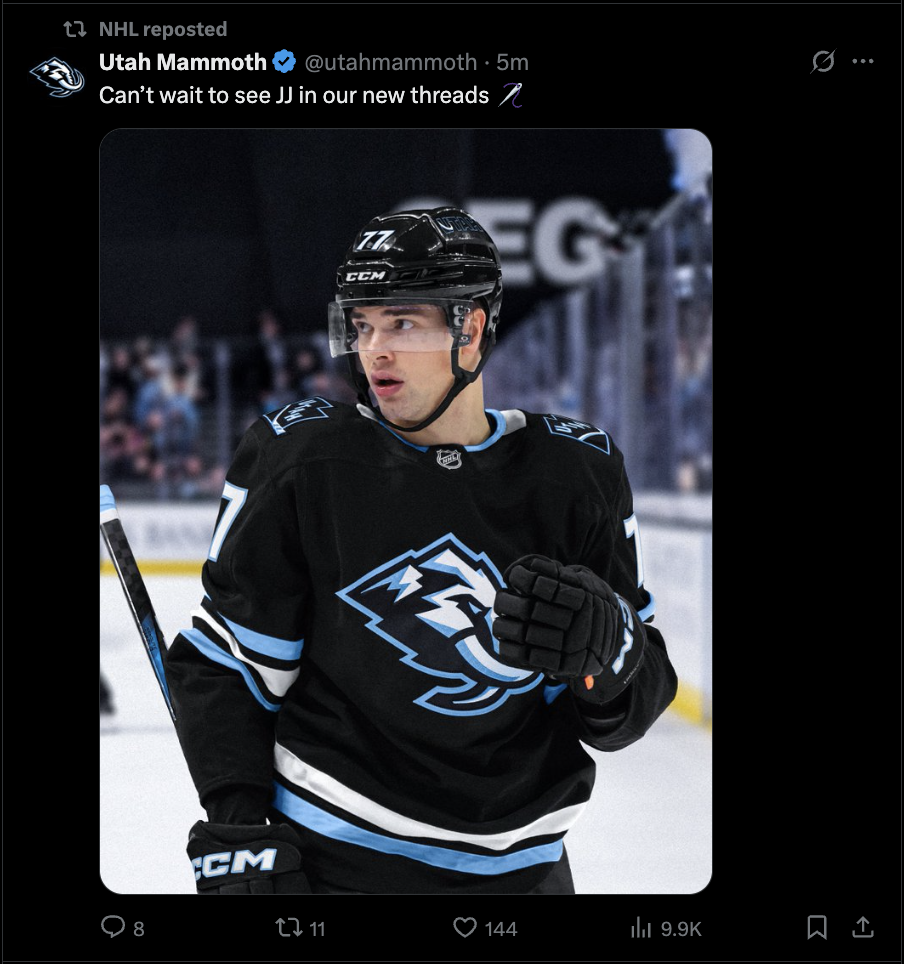Bookmark the Utah Mammoth post
The image size is (904, 964).
(x=817, y=927)
